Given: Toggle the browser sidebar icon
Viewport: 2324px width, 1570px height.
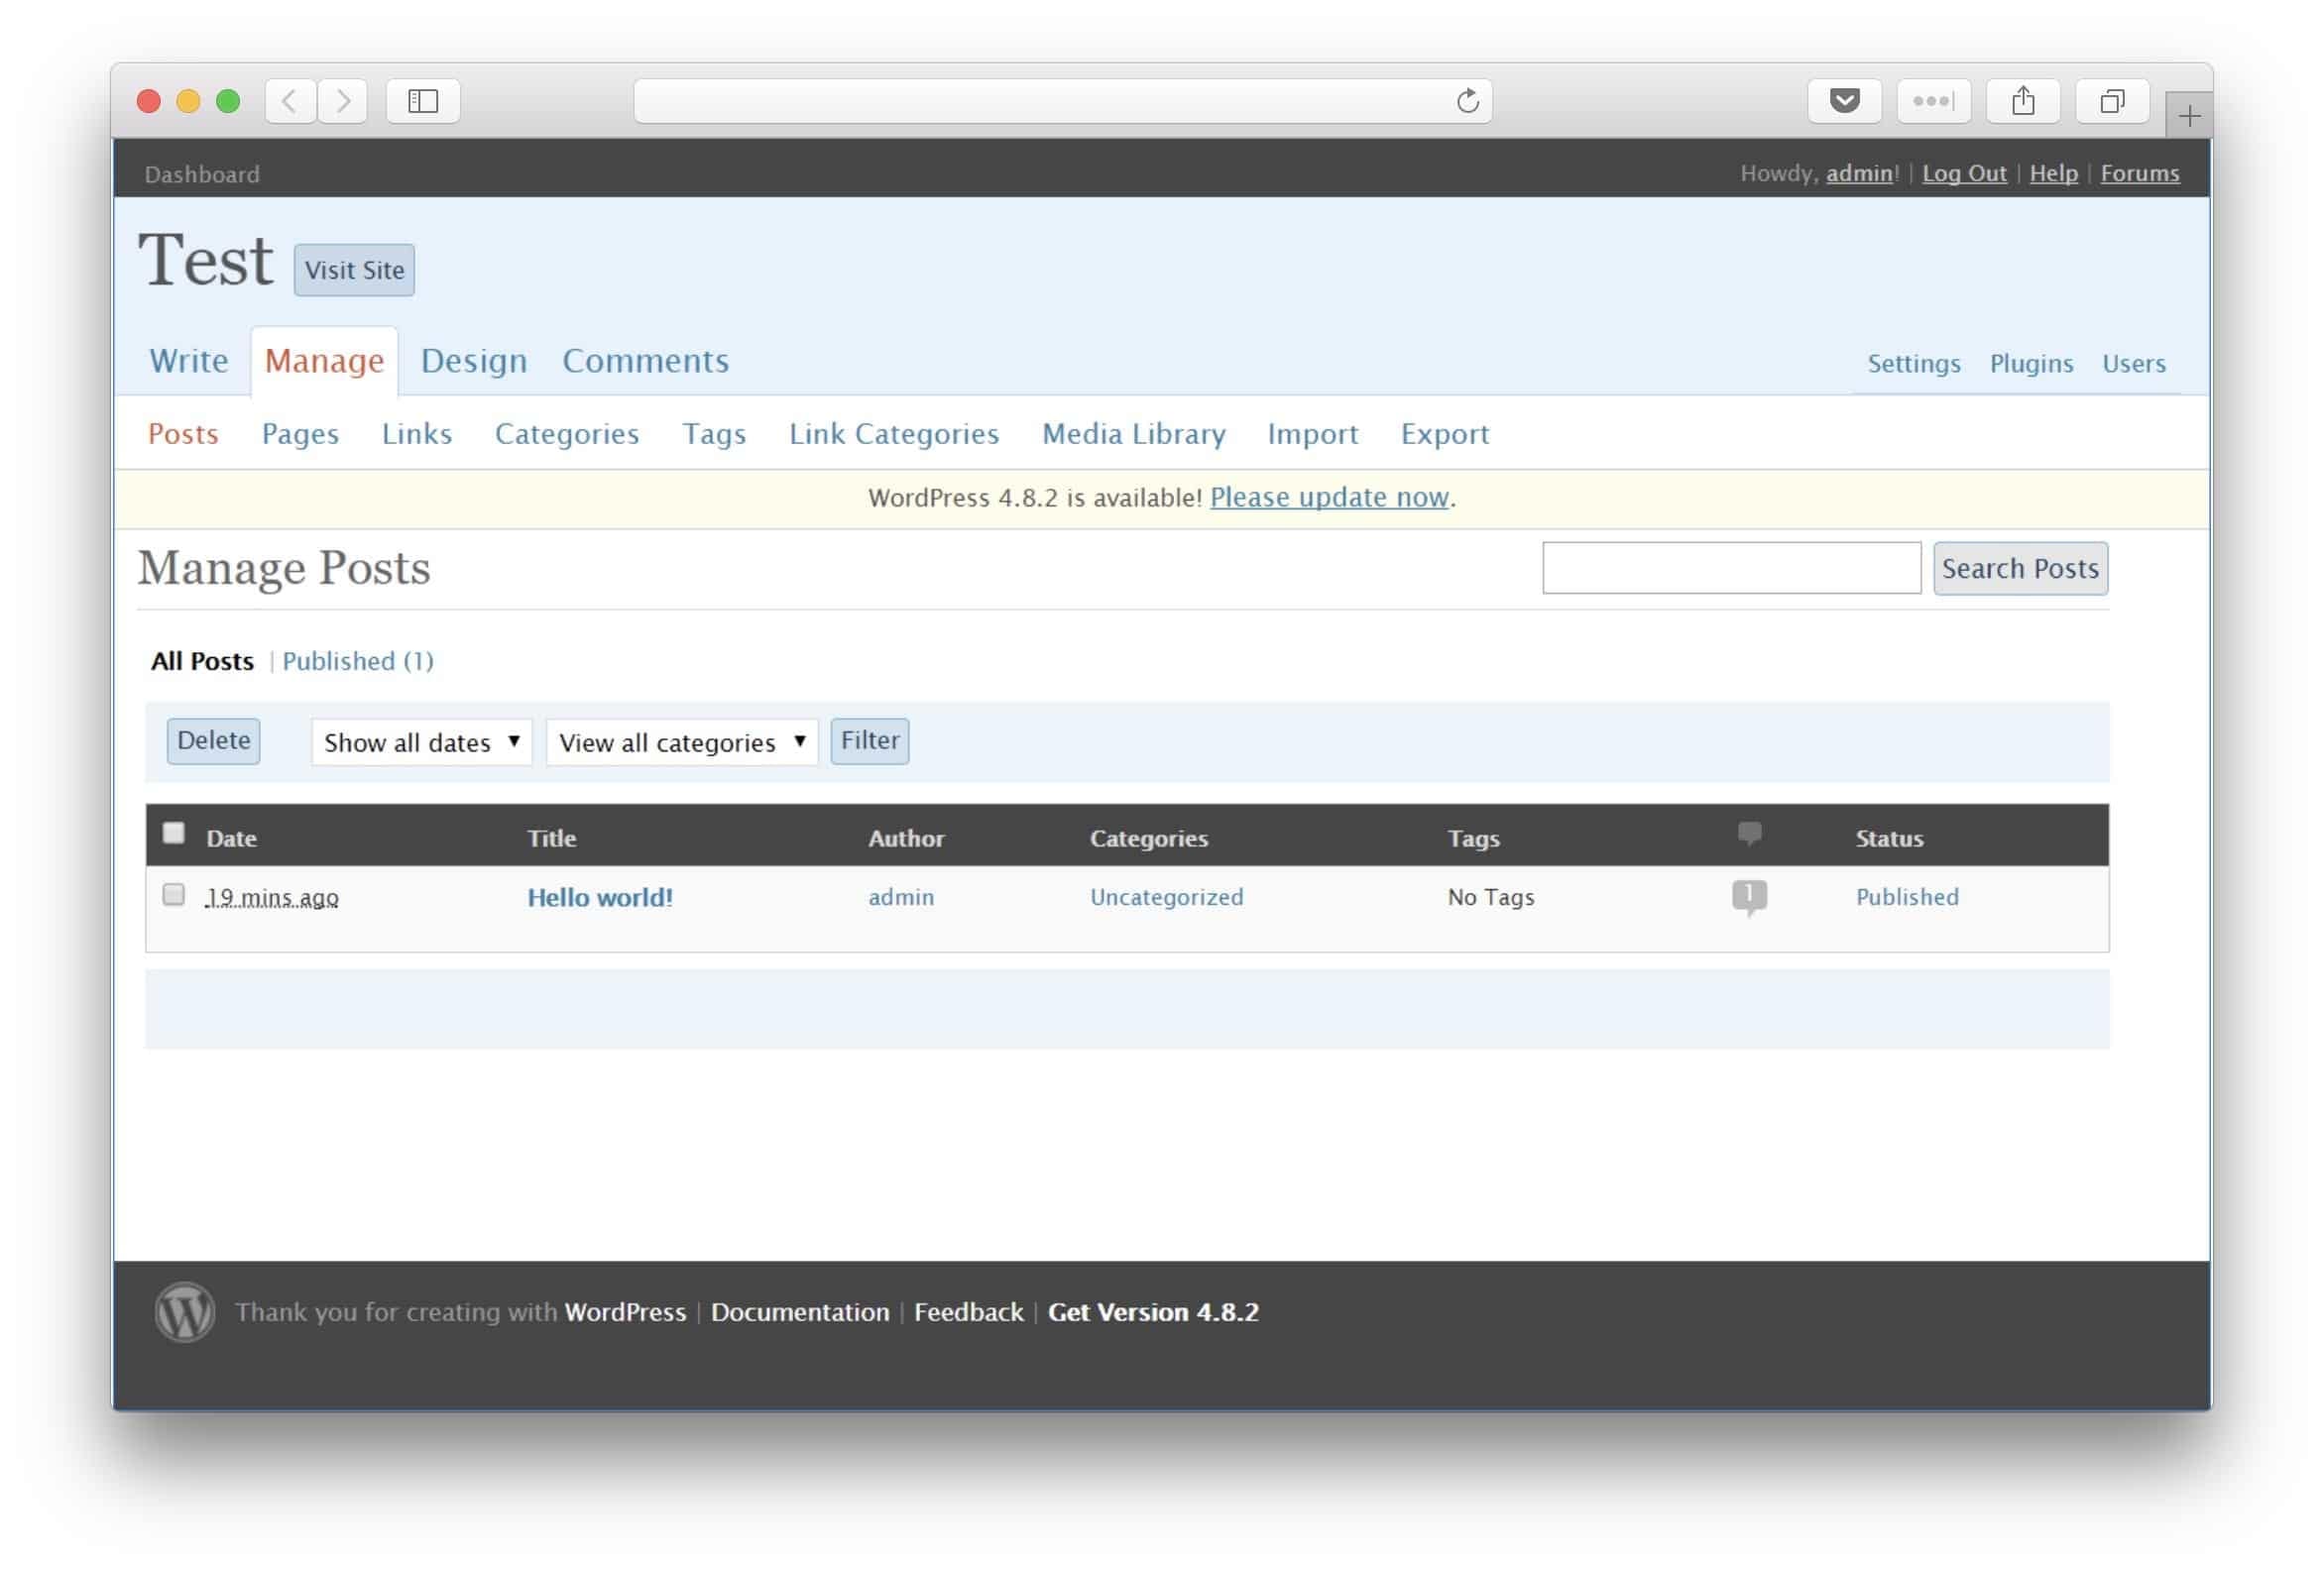Looking at the screenshot, I should pos(423,101).
